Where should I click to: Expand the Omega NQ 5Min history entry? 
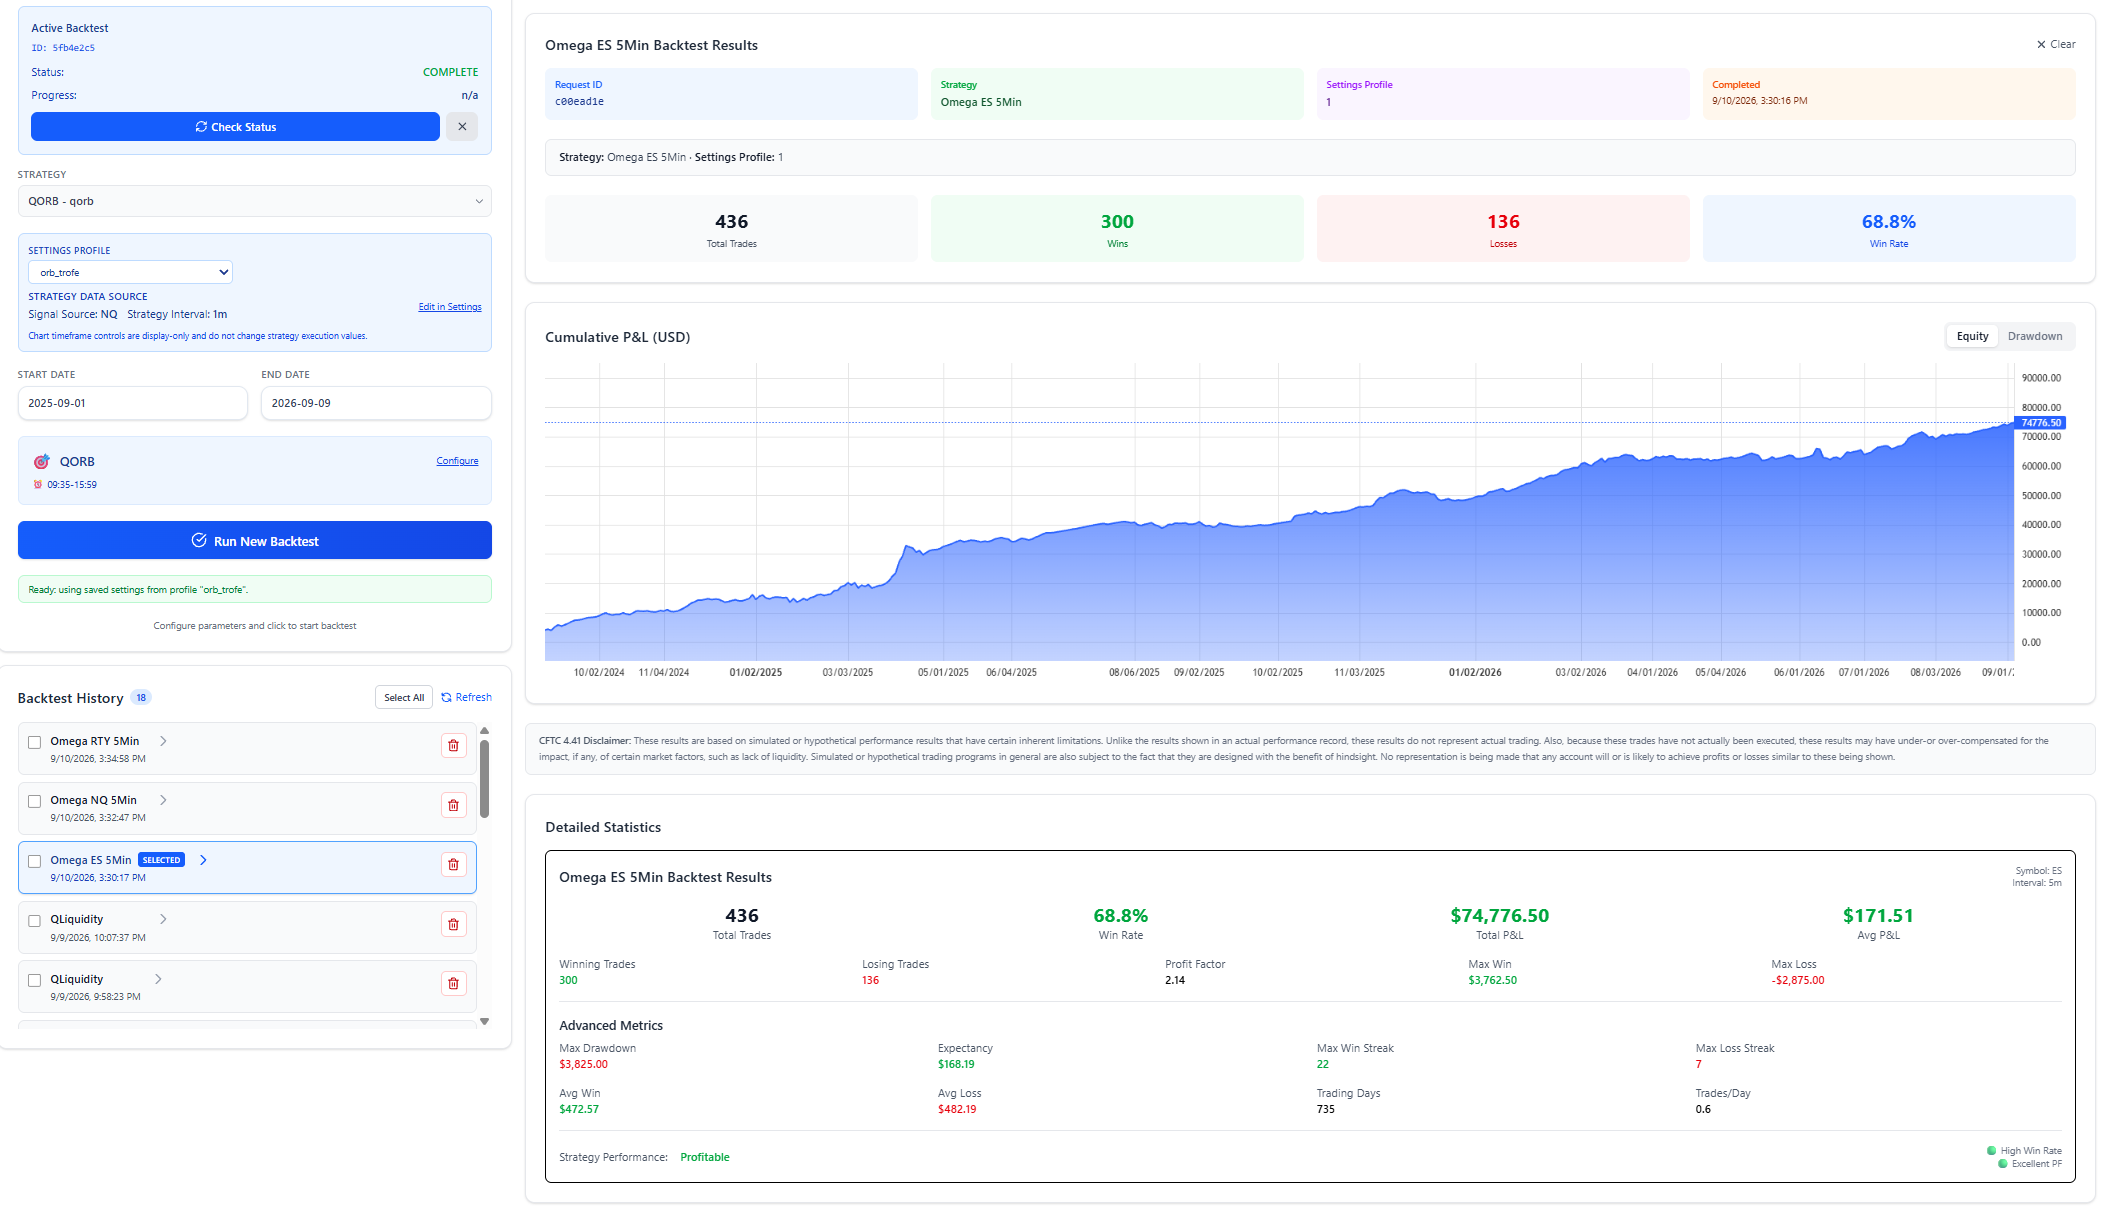point(163,800)
